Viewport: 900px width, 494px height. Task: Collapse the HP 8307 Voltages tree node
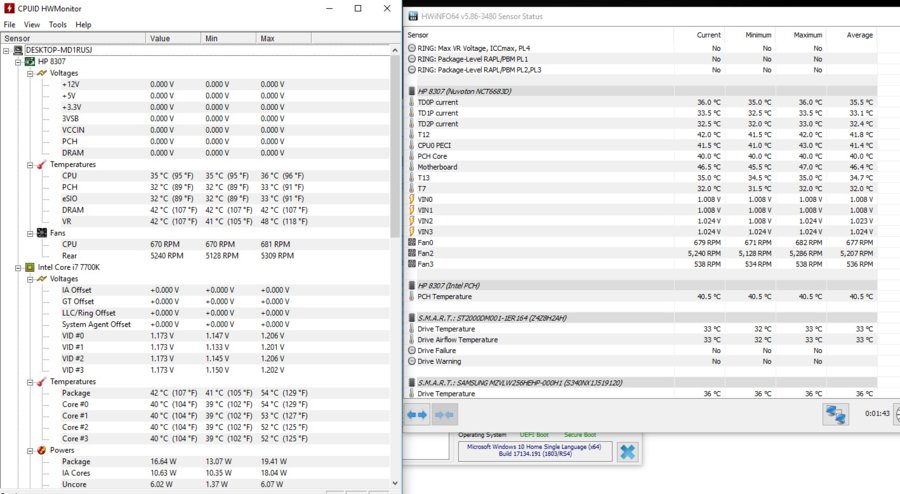(x=30, y=73)
